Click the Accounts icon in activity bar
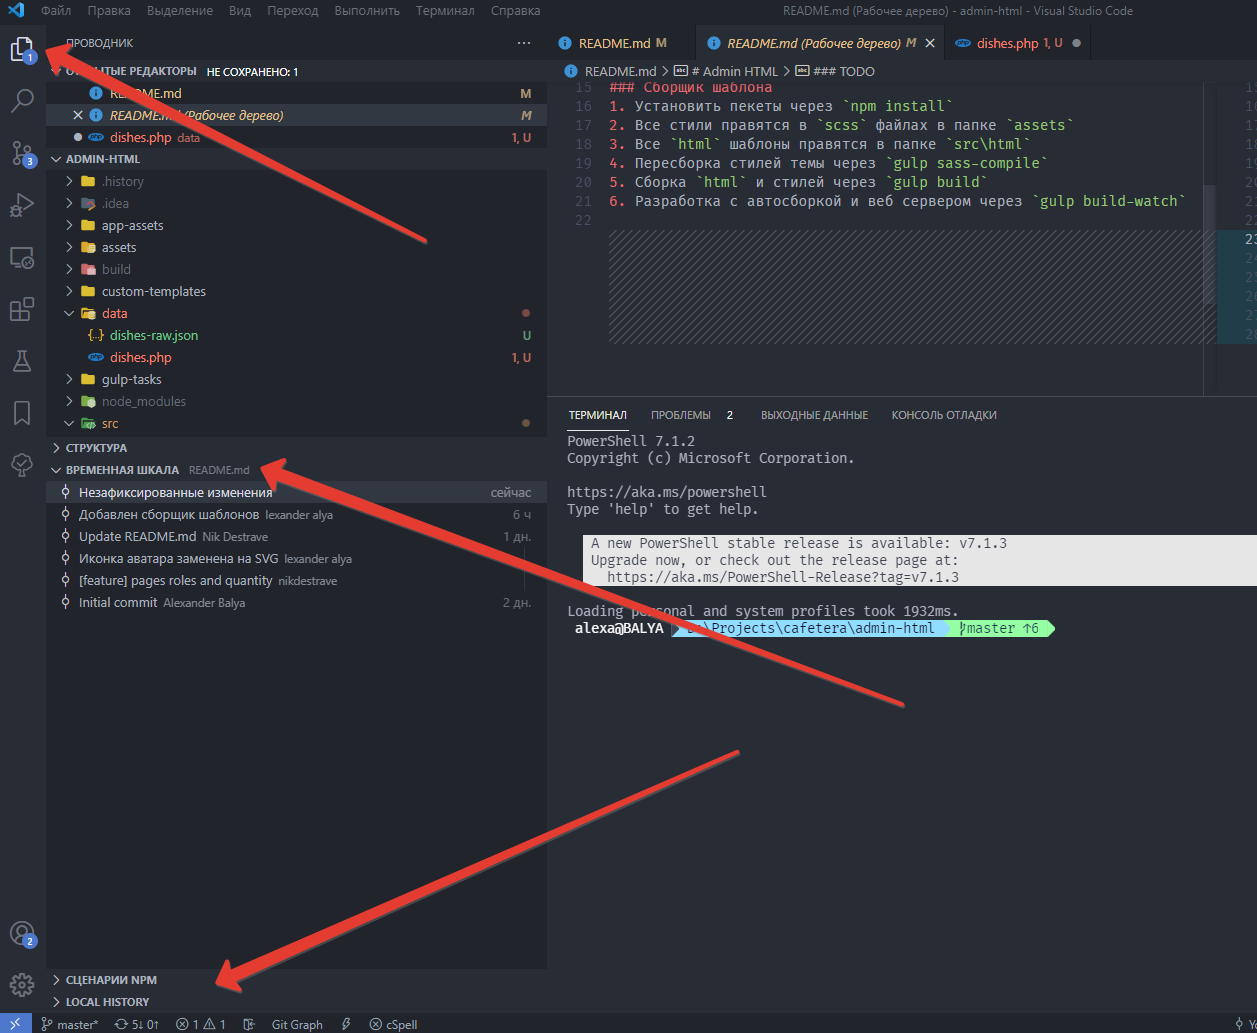Image resolution: width=1257 pixels, height=1033 pixels. tap(22, 934)
